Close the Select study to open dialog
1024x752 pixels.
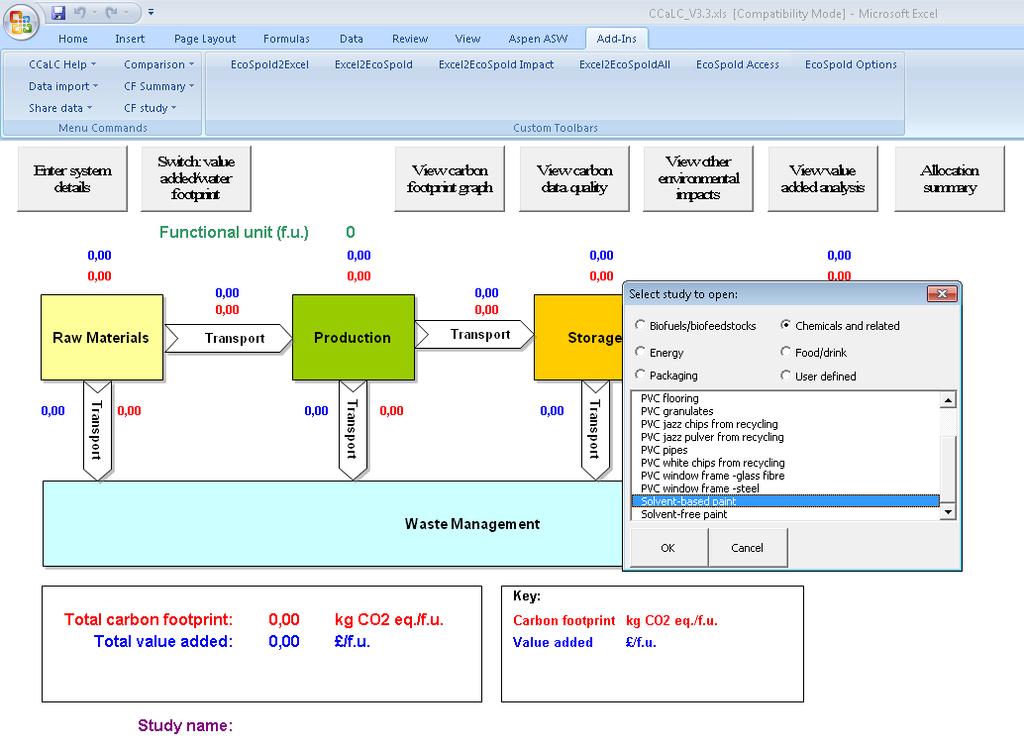pos(942,294)
